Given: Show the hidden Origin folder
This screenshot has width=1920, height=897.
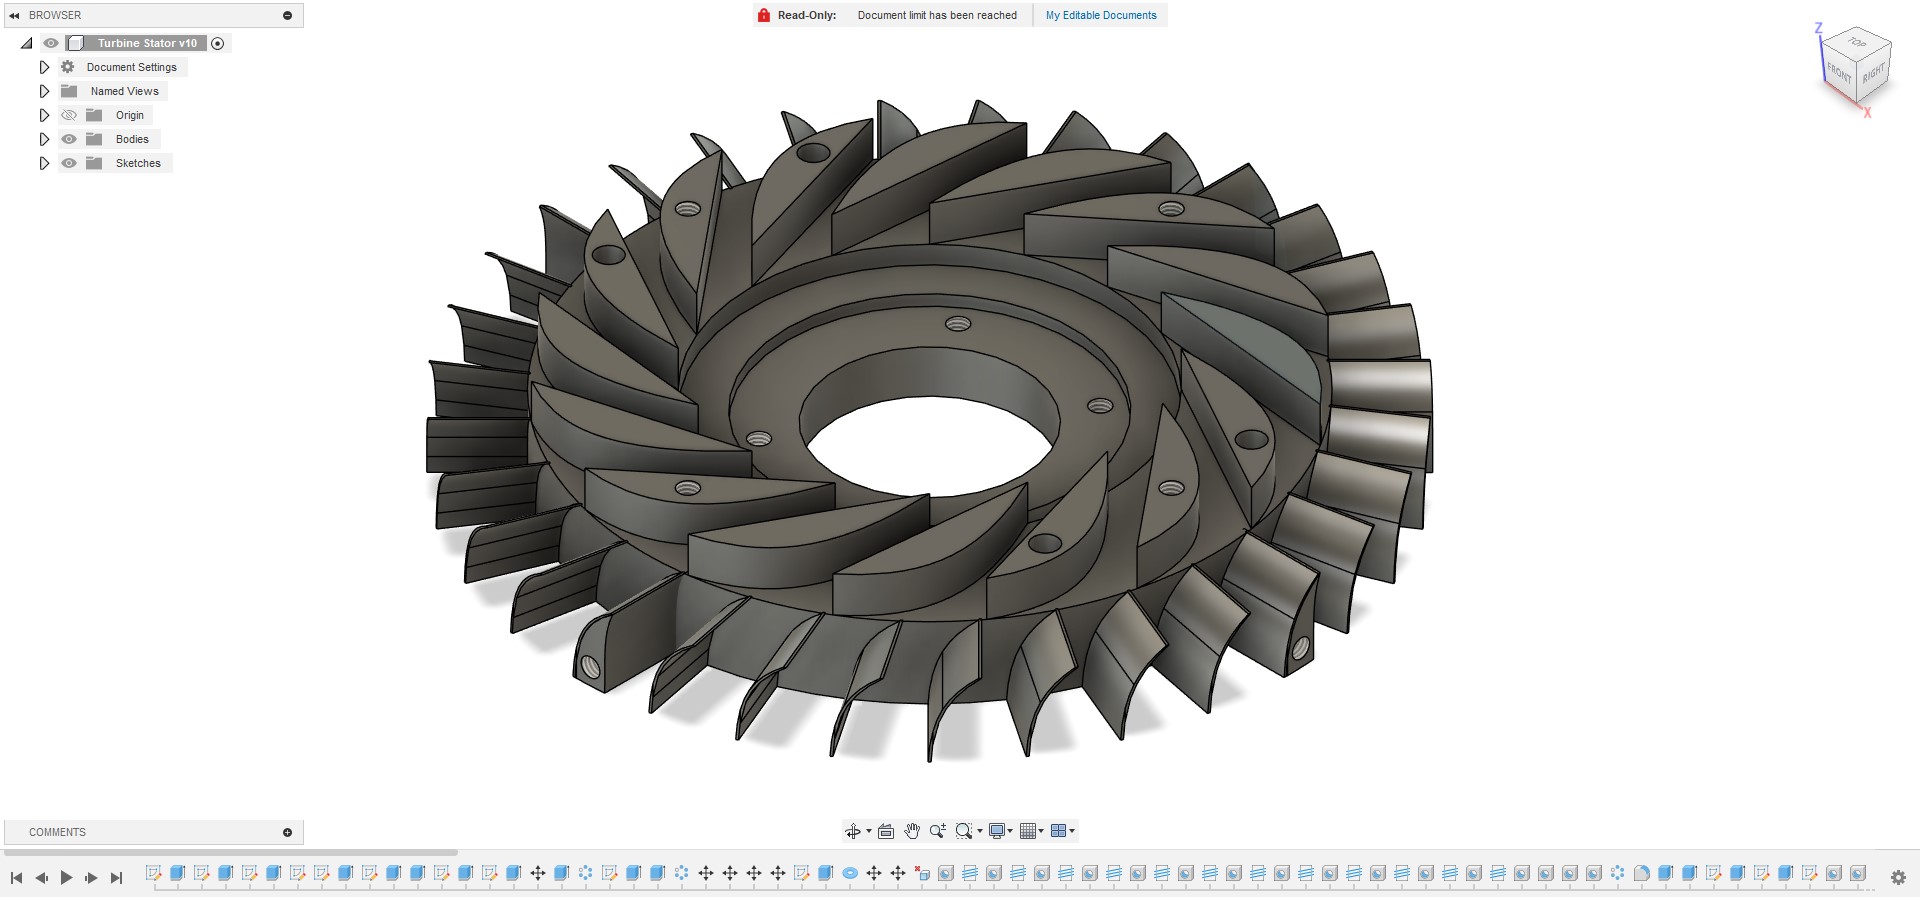Looking at the screenshot, I should (x=69, y=115).
